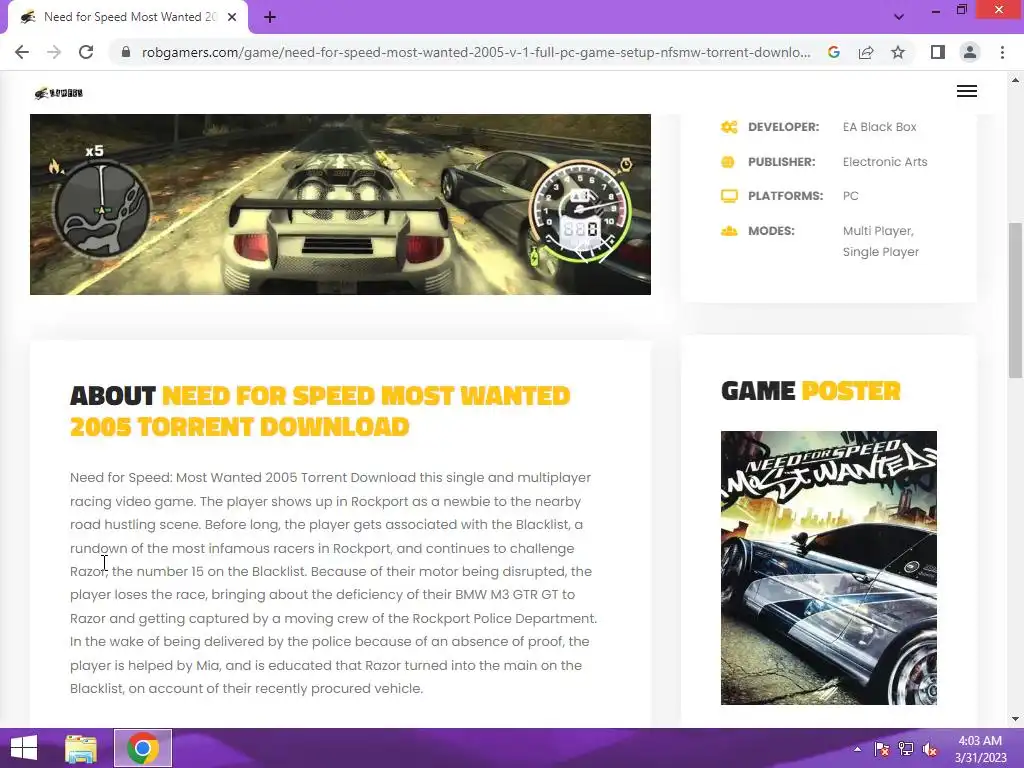The height and width of the screenshot is (768, 1024).
Task: Open the taskbar clock and date
Action: click(x=980, y=749)
